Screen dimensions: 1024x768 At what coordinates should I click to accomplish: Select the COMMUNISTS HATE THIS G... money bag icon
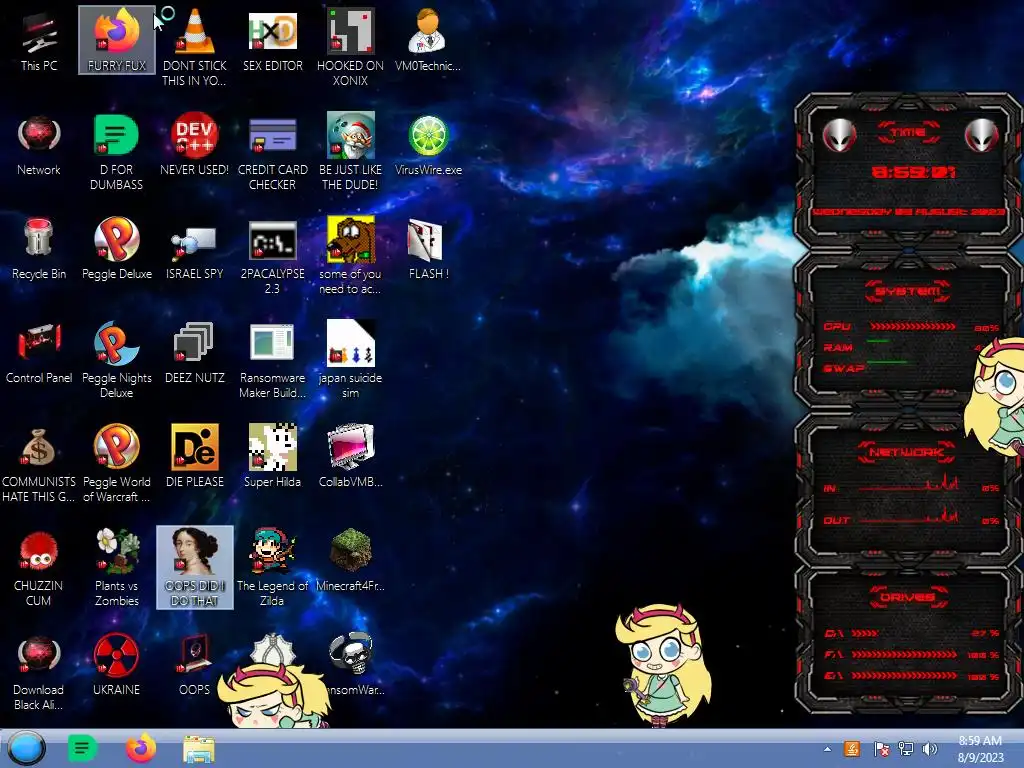tap(39, 464)
